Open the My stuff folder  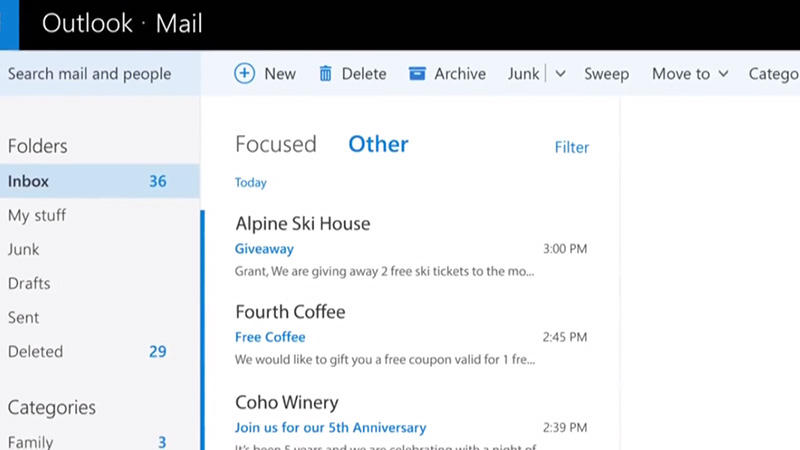(37, 215)
